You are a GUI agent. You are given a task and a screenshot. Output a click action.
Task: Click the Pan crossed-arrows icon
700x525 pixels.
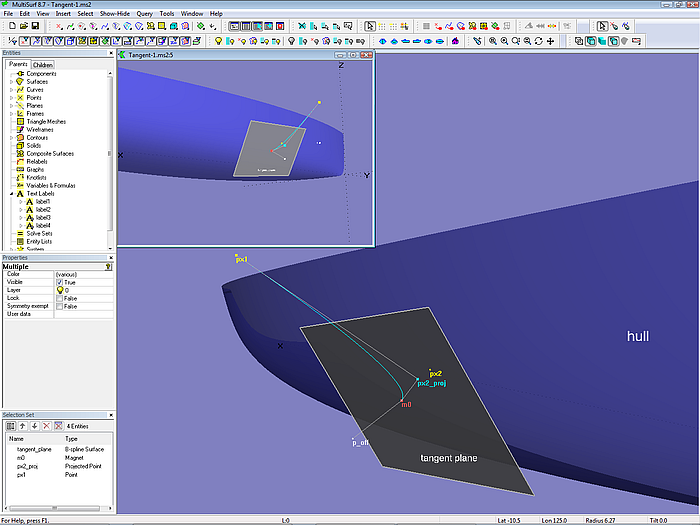coord(551,41)
